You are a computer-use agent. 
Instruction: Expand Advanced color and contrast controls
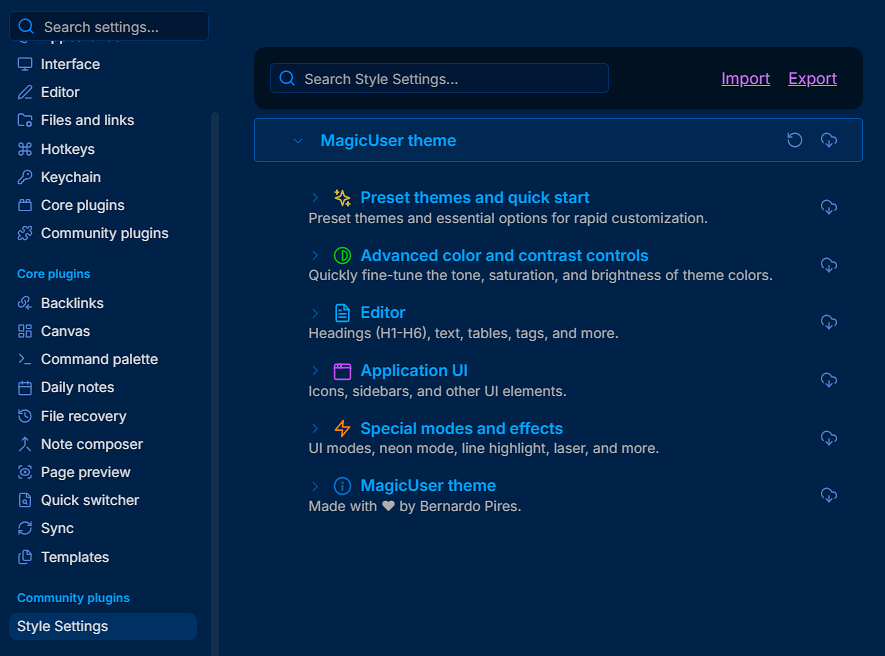point(315,256)
